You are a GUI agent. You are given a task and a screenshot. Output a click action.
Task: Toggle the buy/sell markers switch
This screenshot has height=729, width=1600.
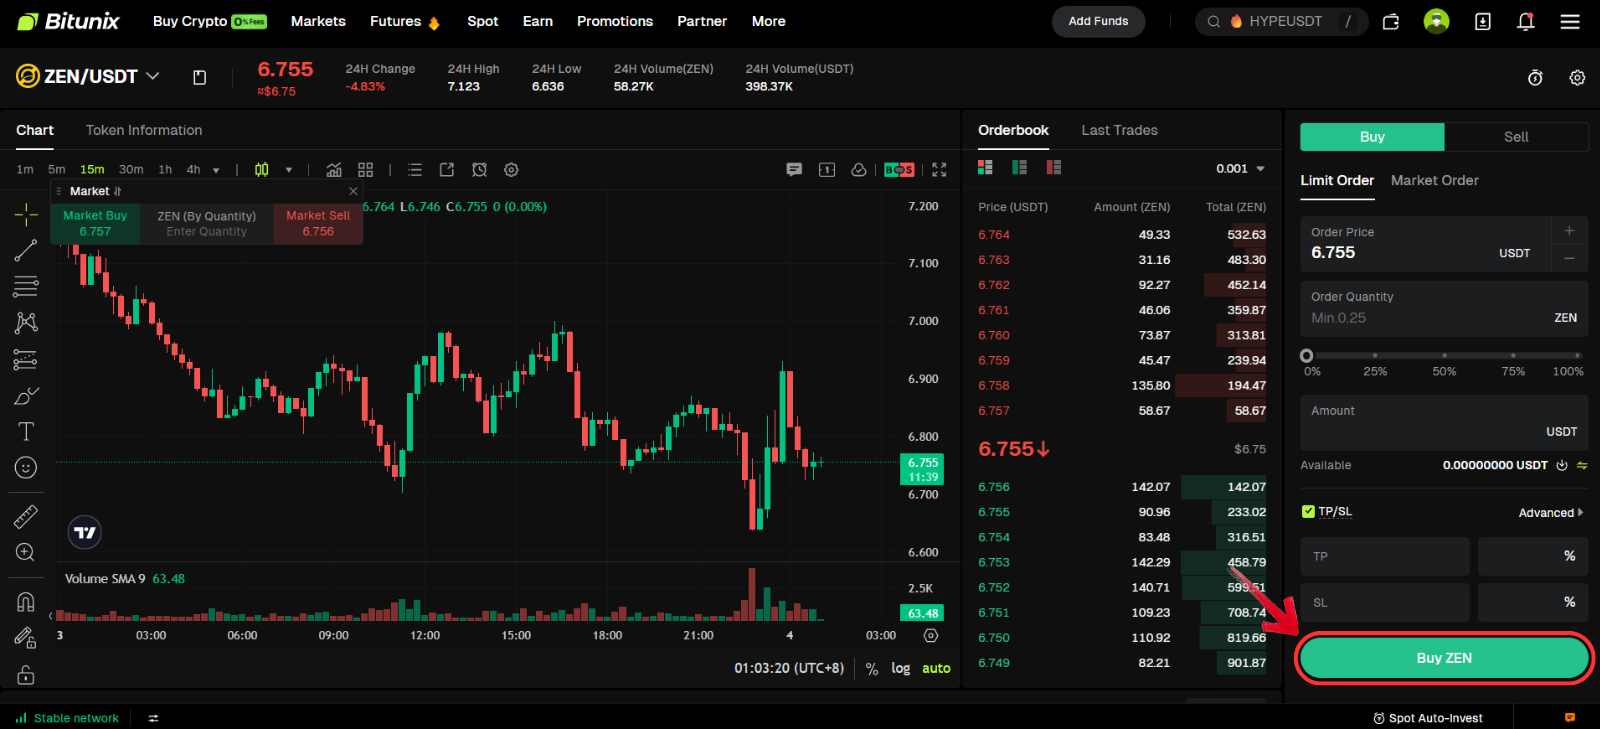(899, 170)
